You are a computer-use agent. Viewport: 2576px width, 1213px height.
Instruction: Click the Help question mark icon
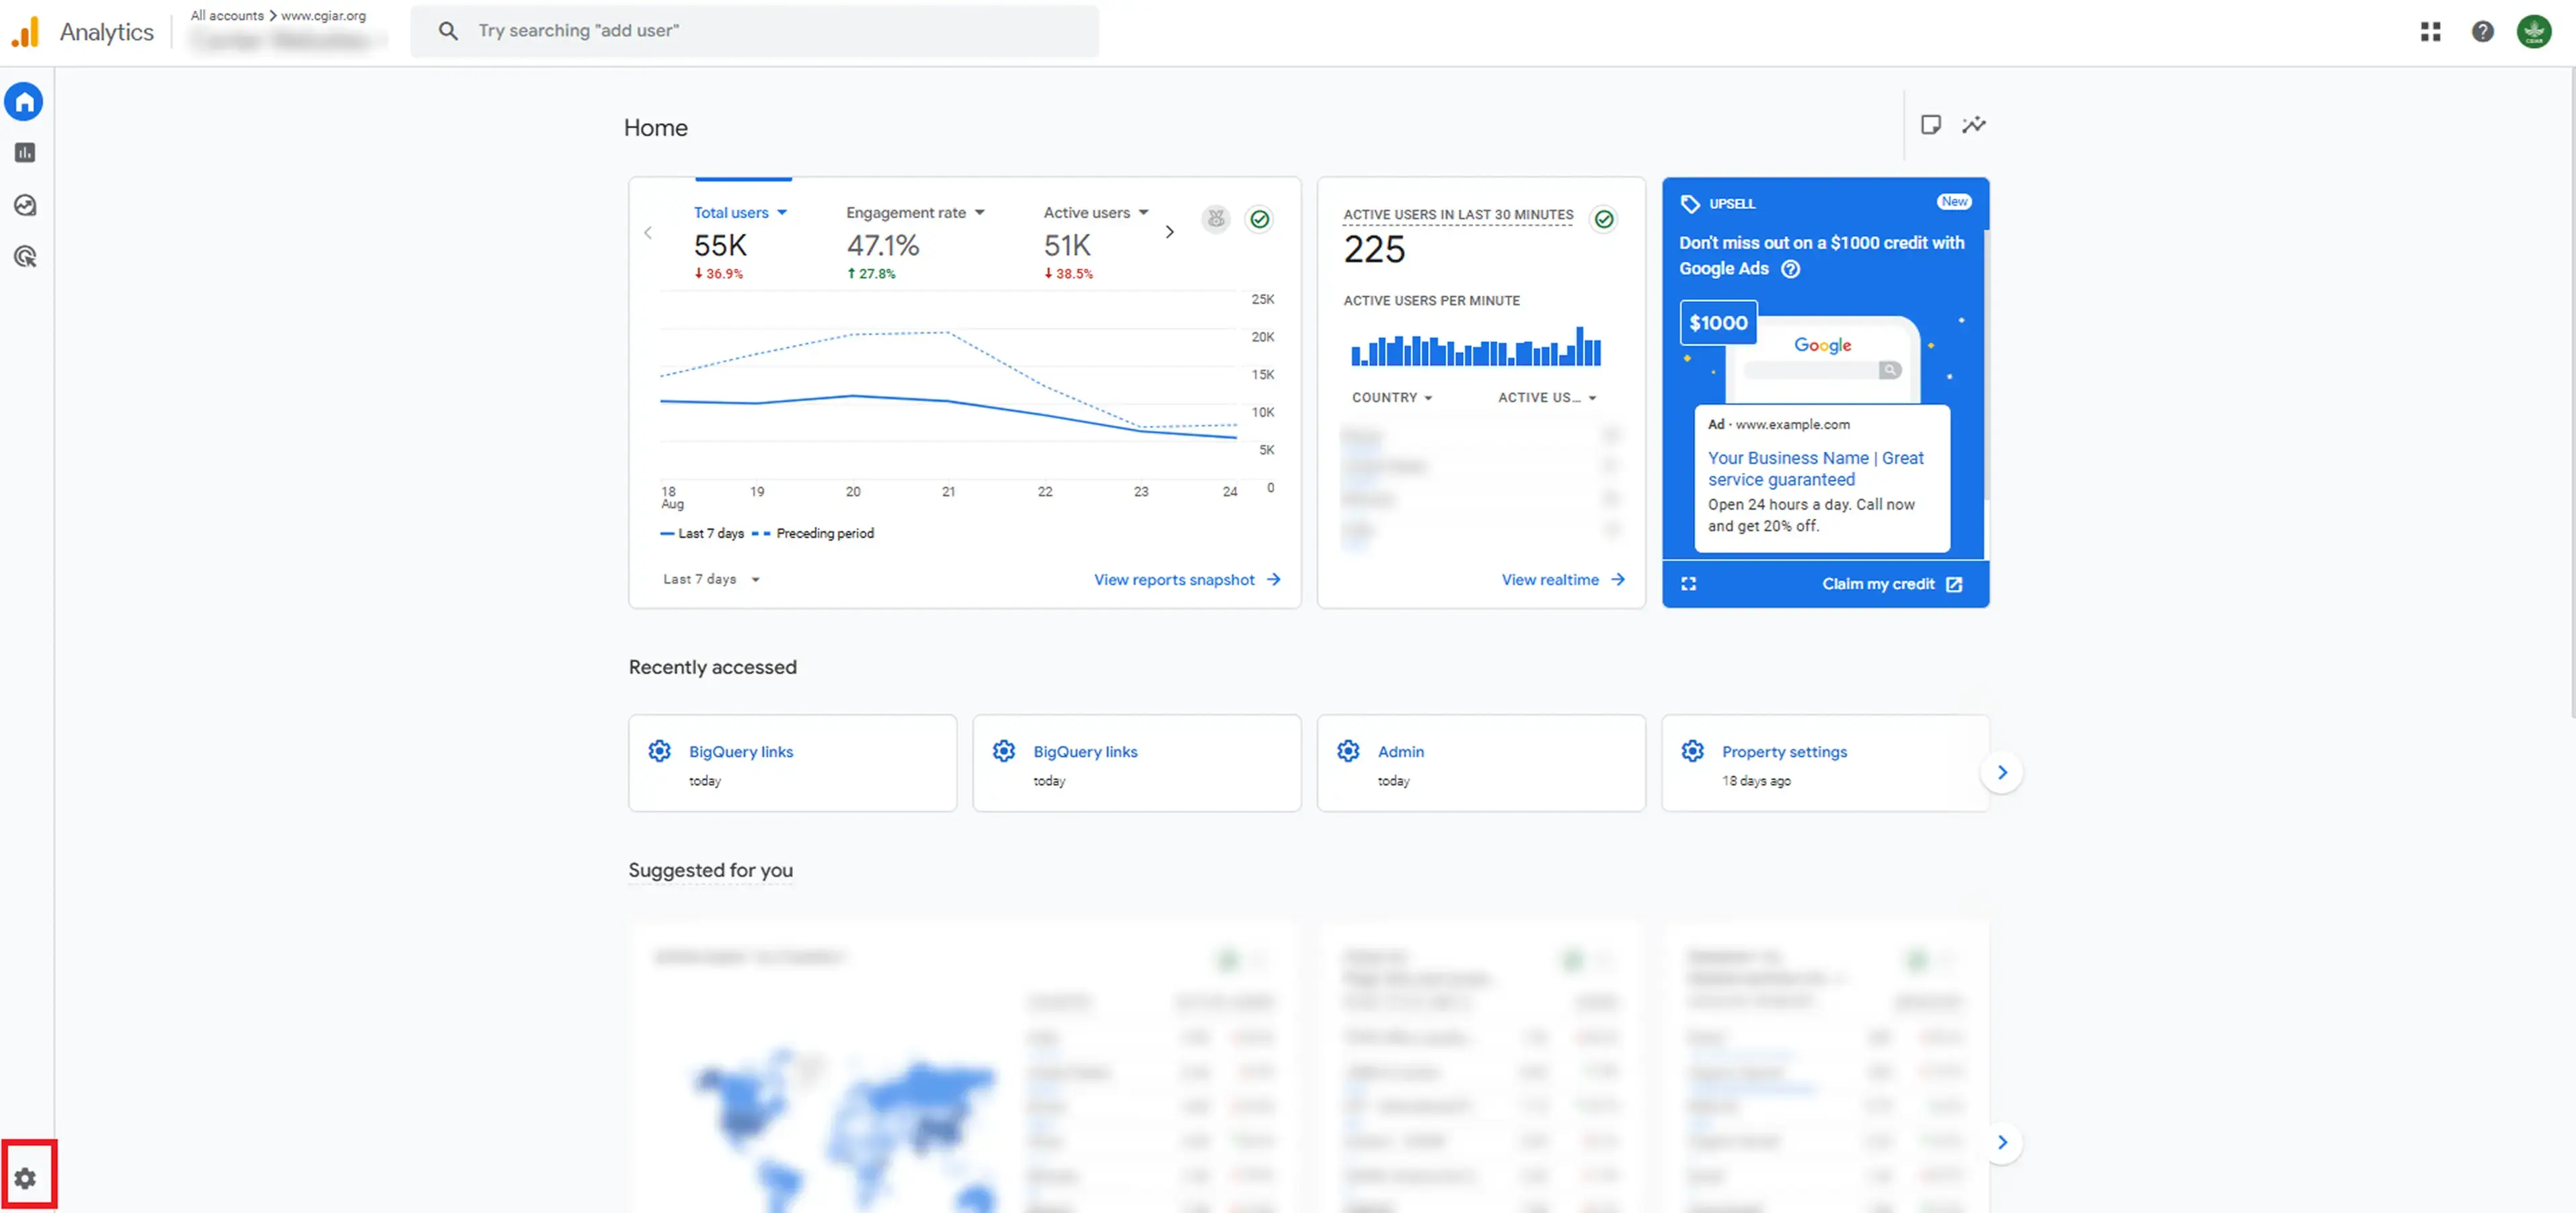[x=2482, y=32]
